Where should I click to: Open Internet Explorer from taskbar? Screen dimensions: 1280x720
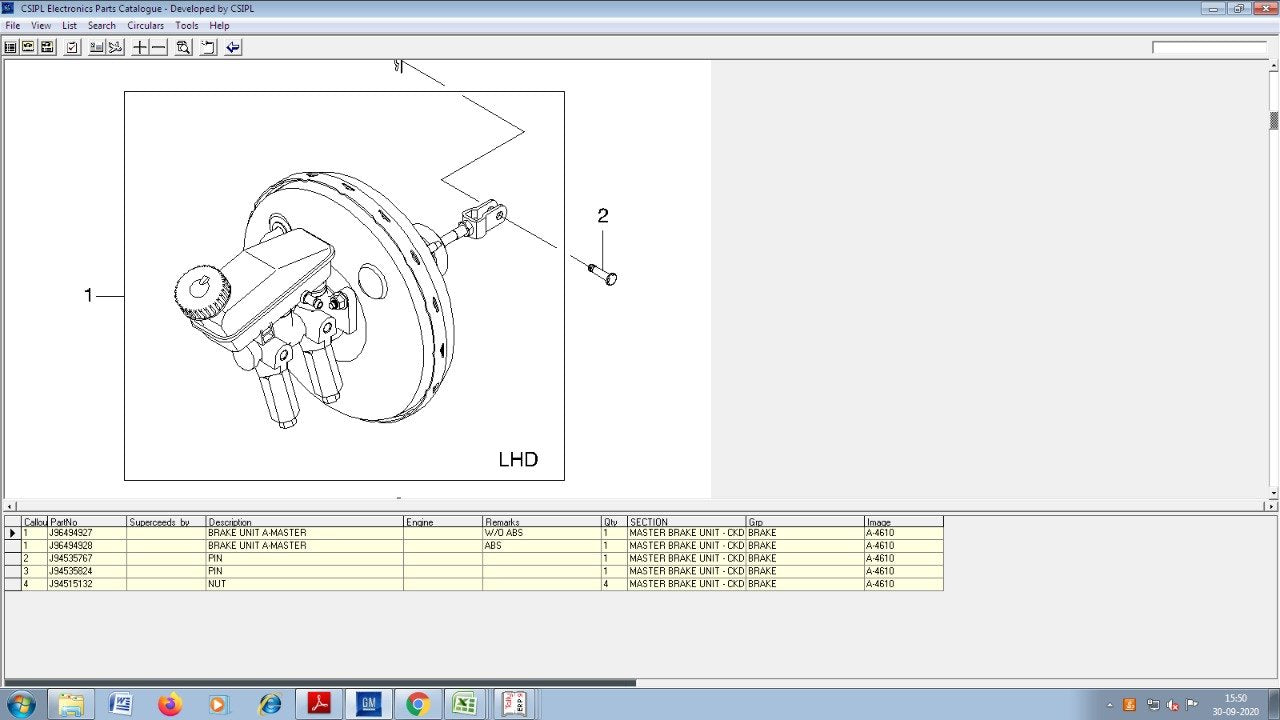(x=269, y=704)
